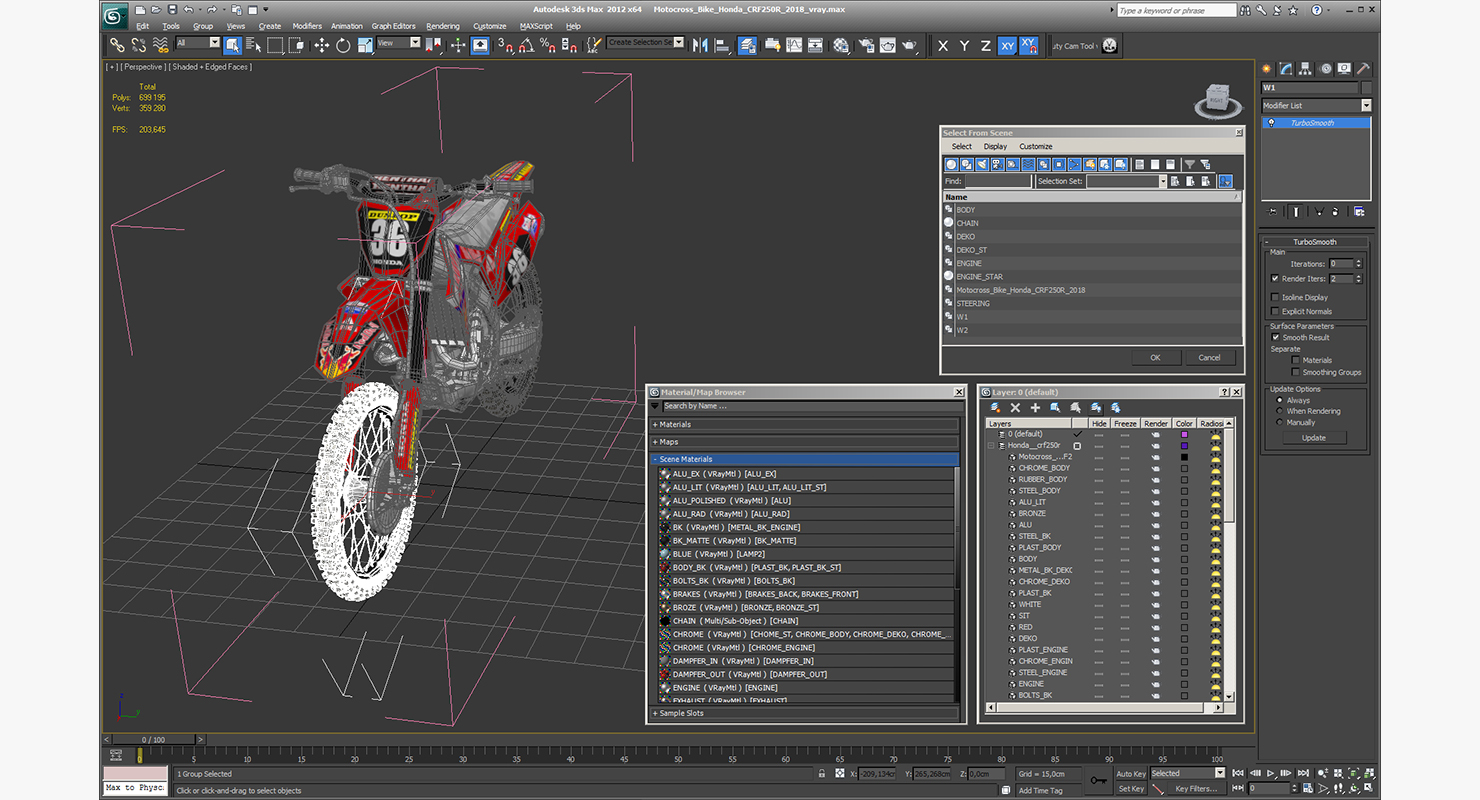This screenshot has height=800, width=1480.
Task: Click Configure Modifier Sets icon
Action: pyautogui.click(x=1358, y=211)
